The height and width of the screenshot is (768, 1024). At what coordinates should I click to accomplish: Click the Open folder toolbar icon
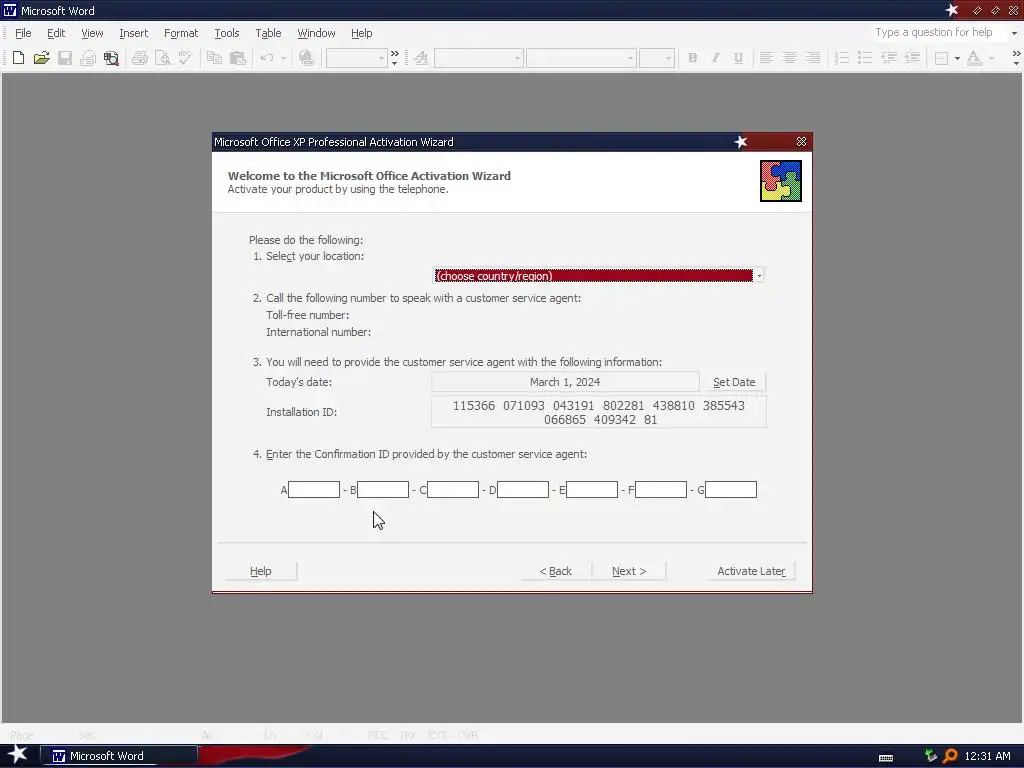point(41,58)
